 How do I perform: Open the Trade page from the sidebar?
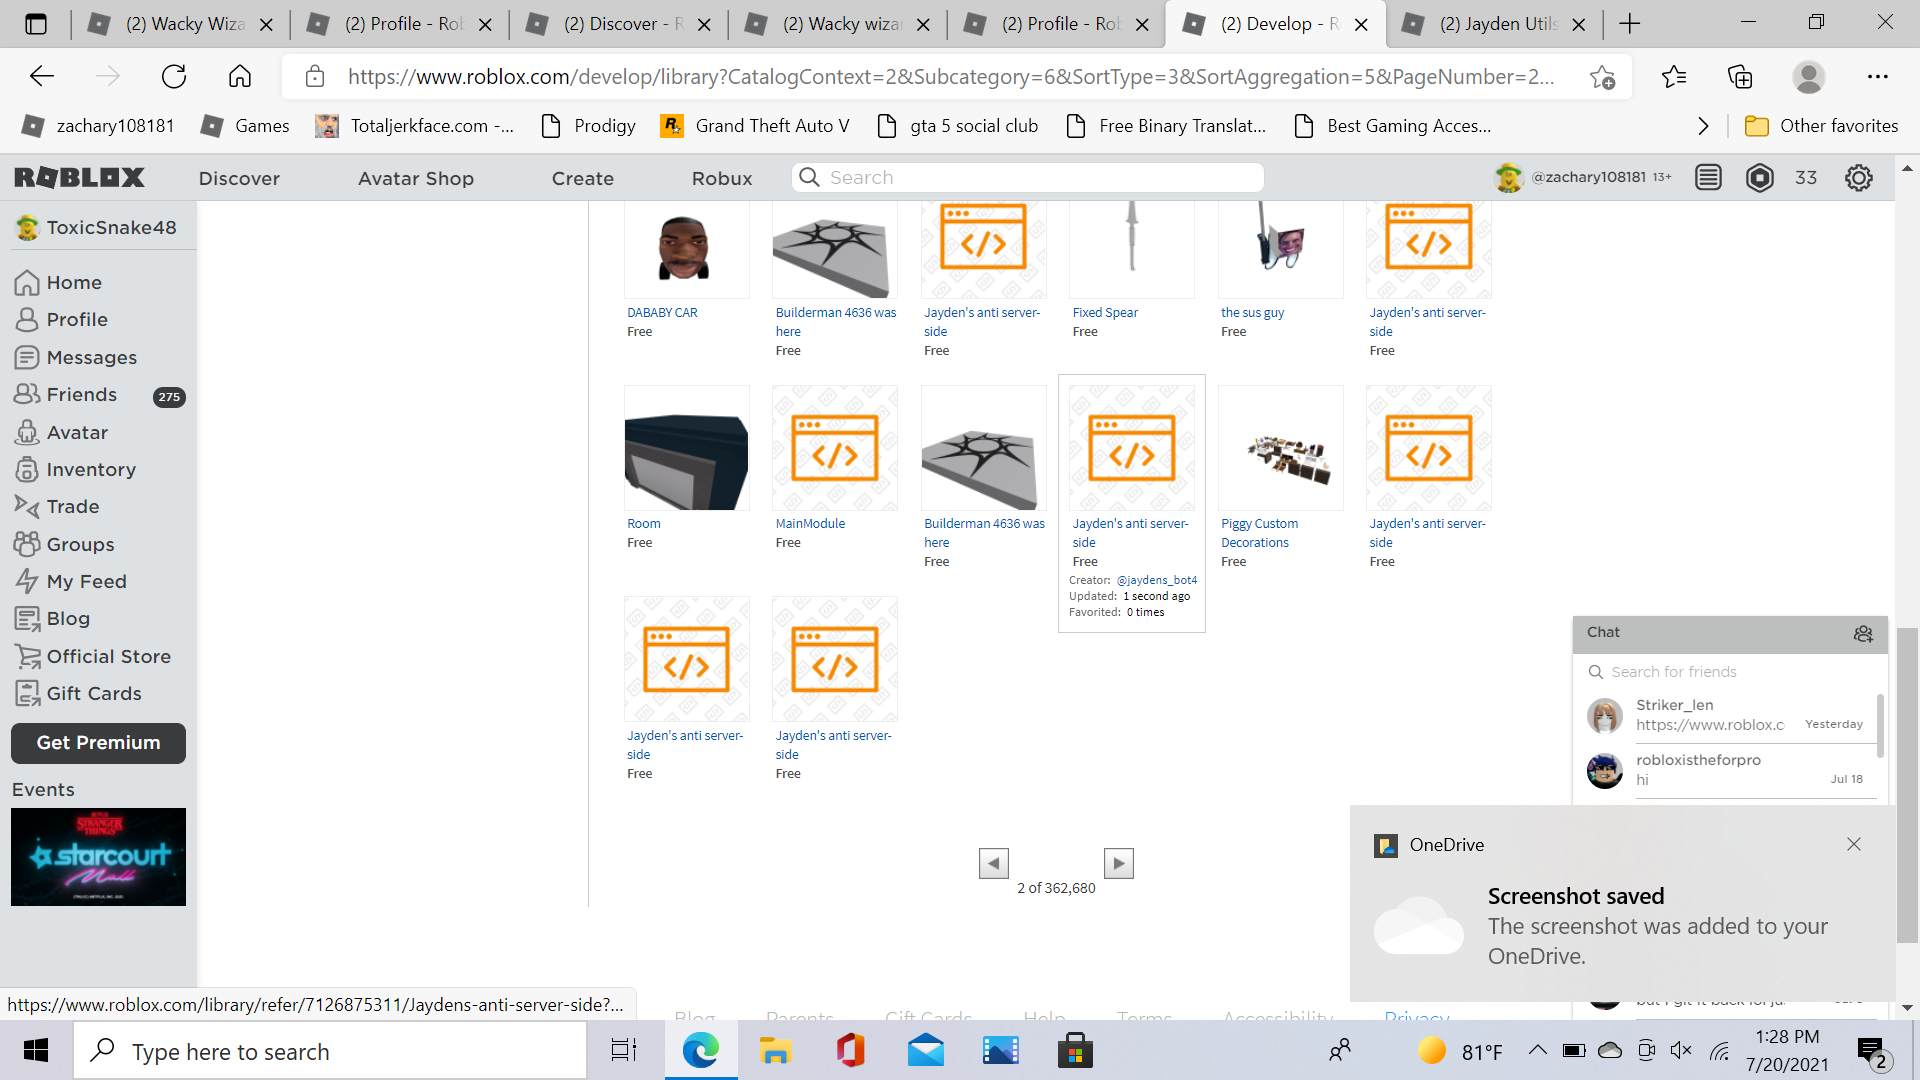[x=70, y=506]
